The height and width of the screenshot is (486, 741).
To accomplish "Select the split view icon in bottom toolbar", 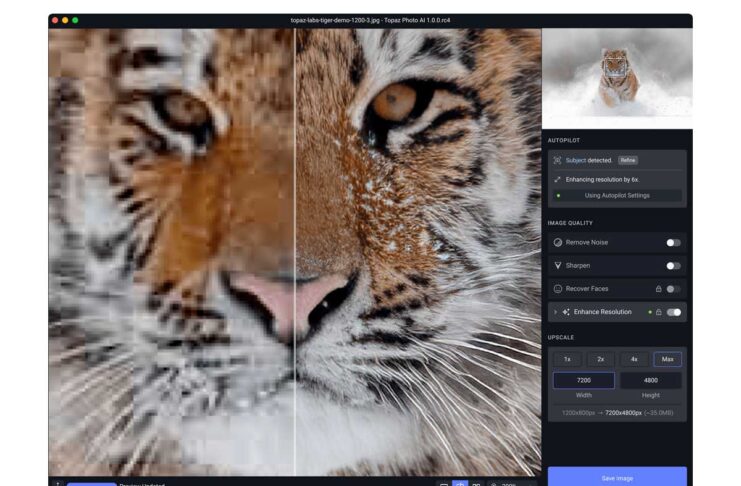I will [x=460, y=483].
